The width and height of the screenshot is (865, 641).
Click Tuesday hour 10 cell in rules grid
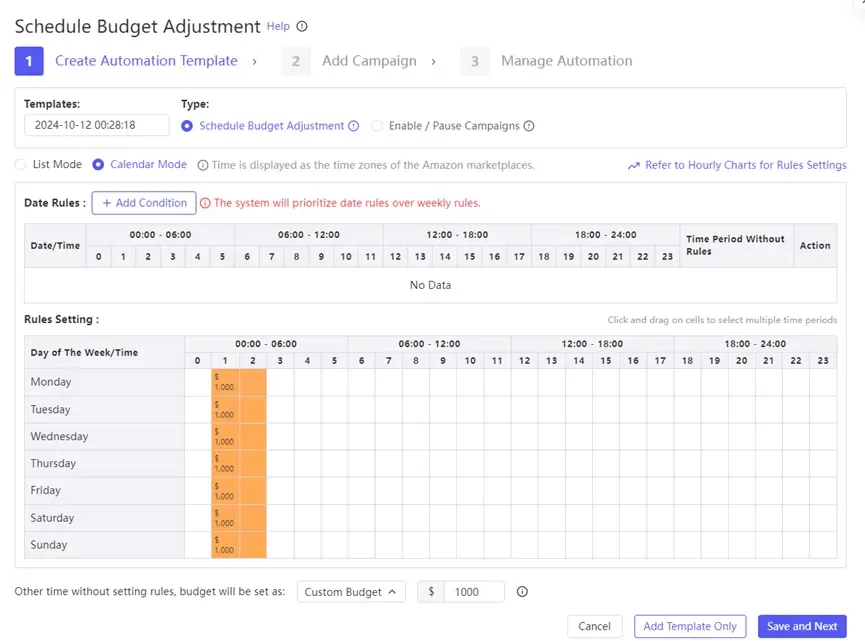[470, 409]
